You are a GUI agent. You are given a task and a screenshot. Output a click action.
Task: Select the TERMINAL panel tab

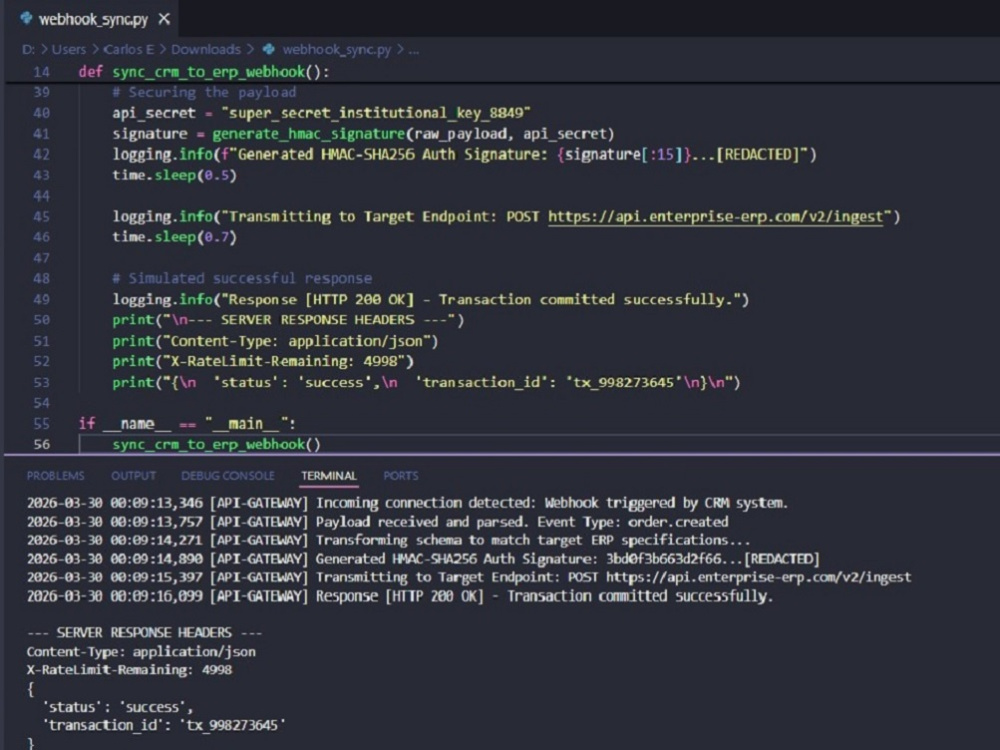tap(328, 476)
